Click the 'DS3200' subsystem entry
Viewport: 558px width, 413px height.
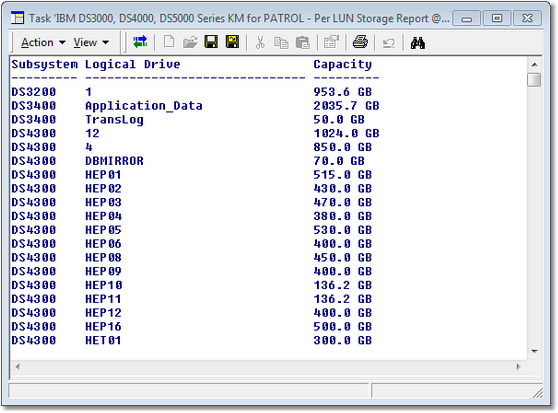pos(34,92)
